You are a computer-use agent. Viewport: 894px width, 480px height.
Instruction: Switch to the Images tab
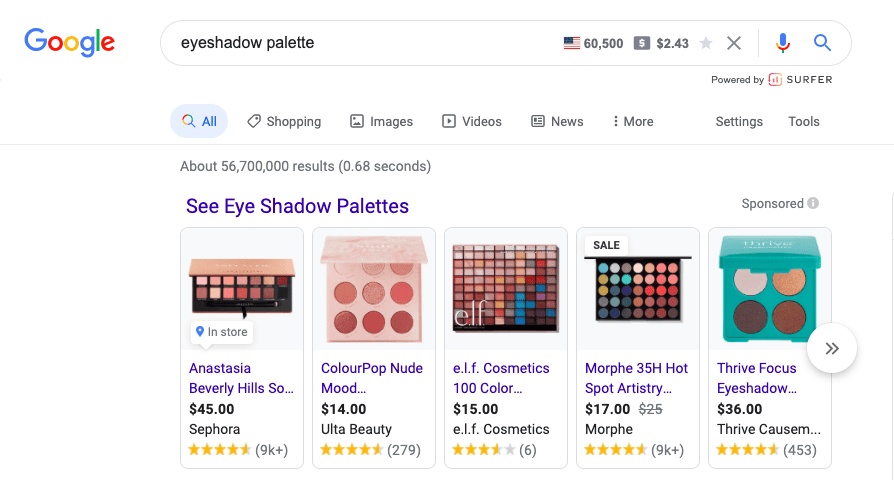[x=381, y=121]
